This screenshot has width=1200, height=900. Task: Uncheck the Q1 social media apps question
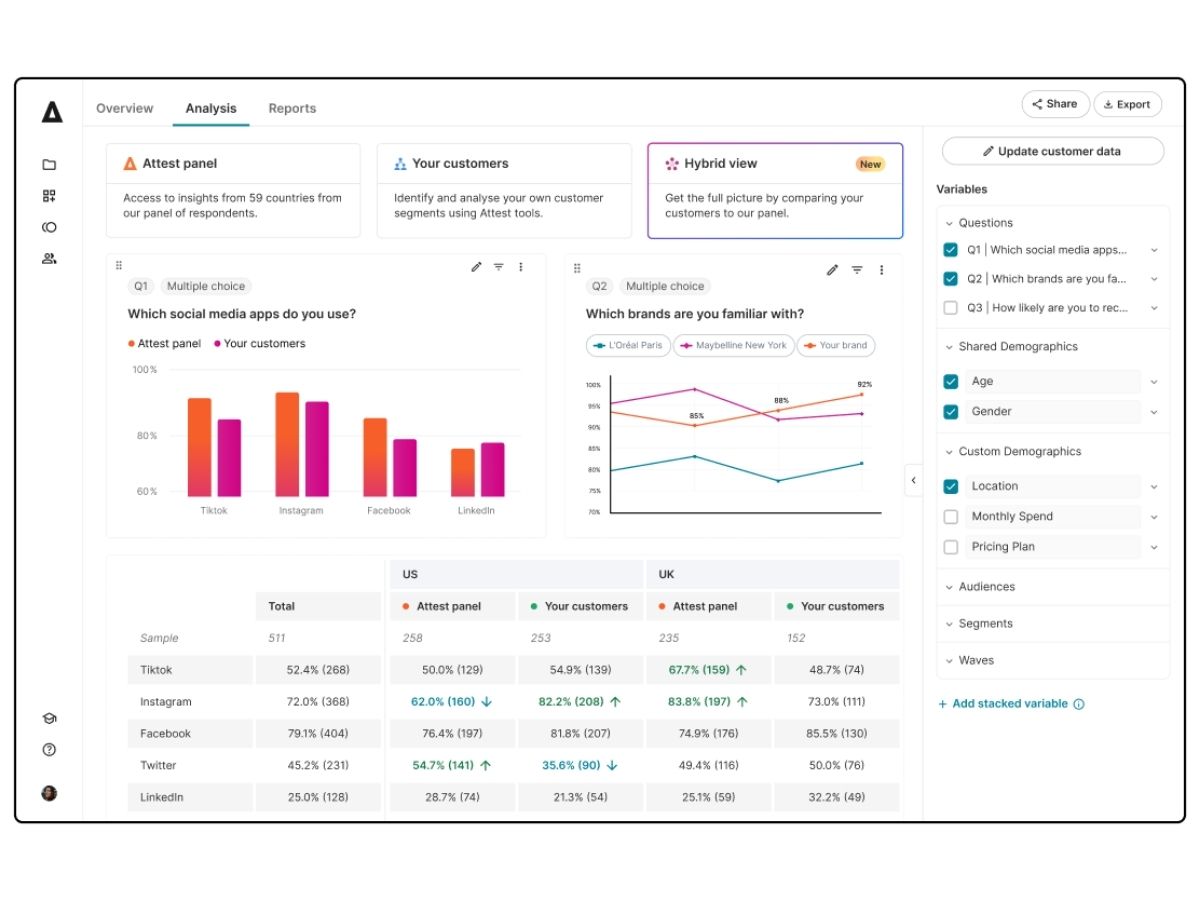tap(951, 250)
